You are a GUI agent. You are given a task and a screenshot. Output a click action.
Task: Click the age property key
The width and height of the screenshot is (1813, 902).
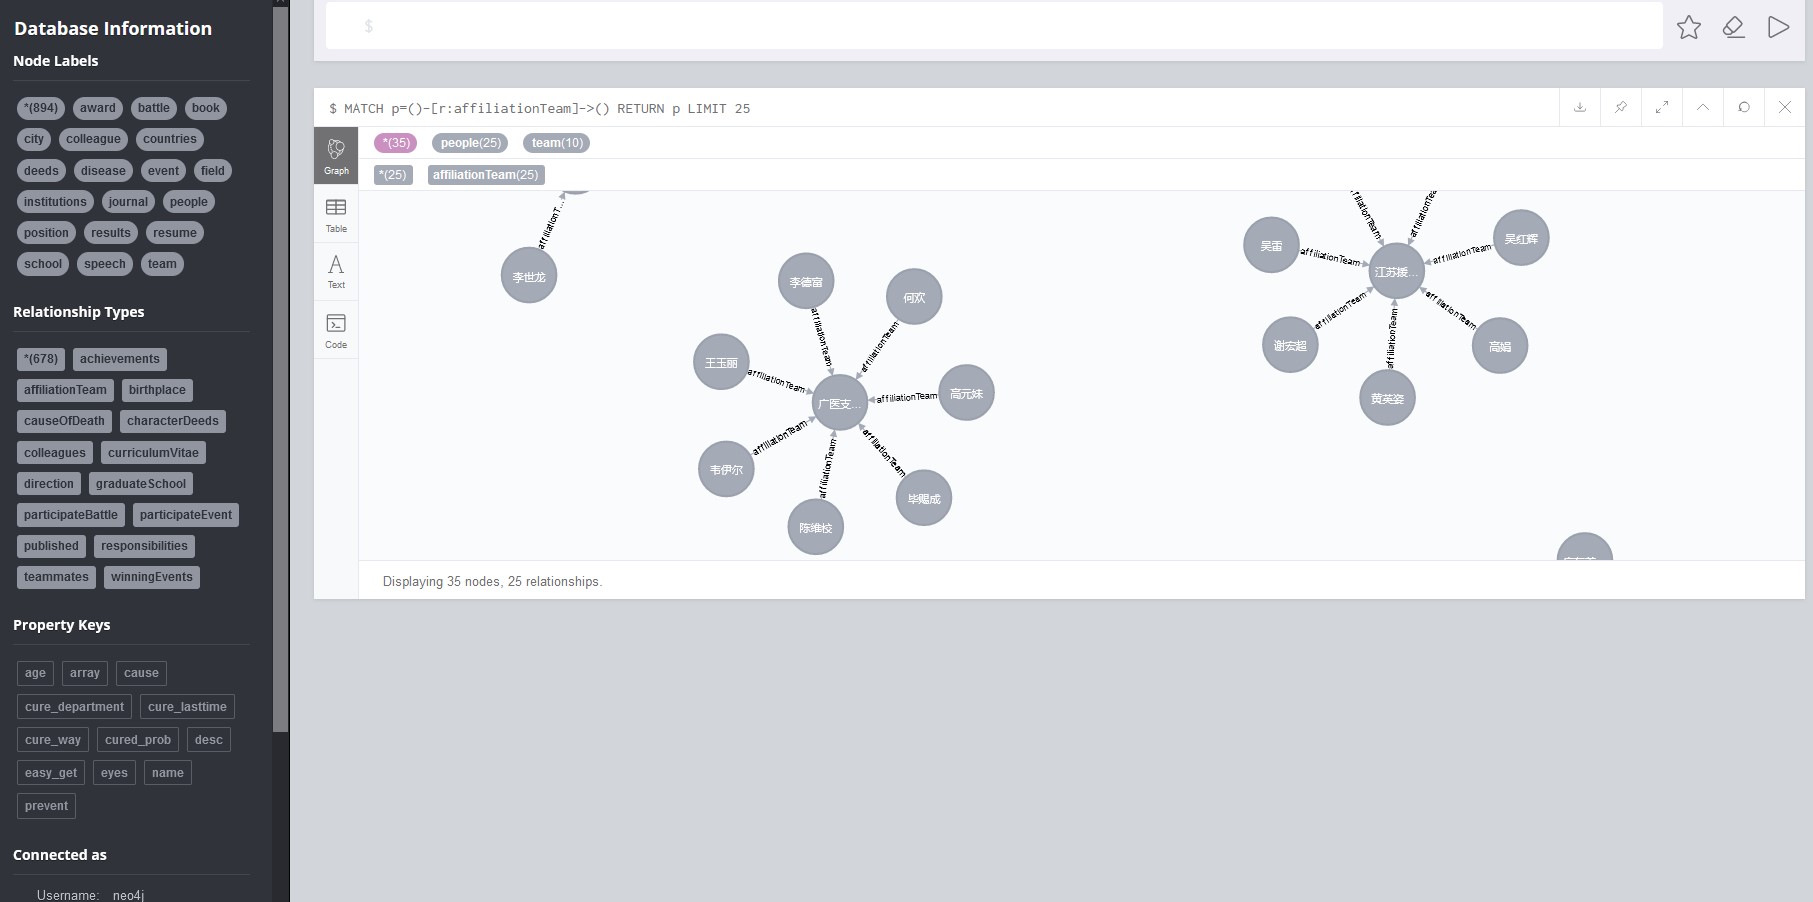pyautogui.click(x=35, y=673)
